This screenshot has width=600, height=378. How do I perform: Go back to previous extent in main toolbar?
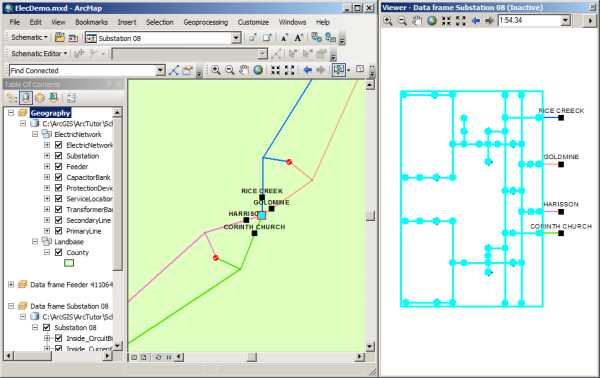coord(307,70)
